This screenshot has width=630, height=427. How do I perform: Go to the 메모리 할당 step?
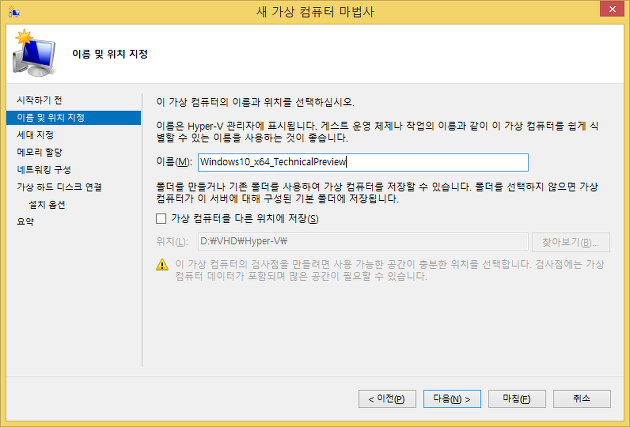(39, 152)
